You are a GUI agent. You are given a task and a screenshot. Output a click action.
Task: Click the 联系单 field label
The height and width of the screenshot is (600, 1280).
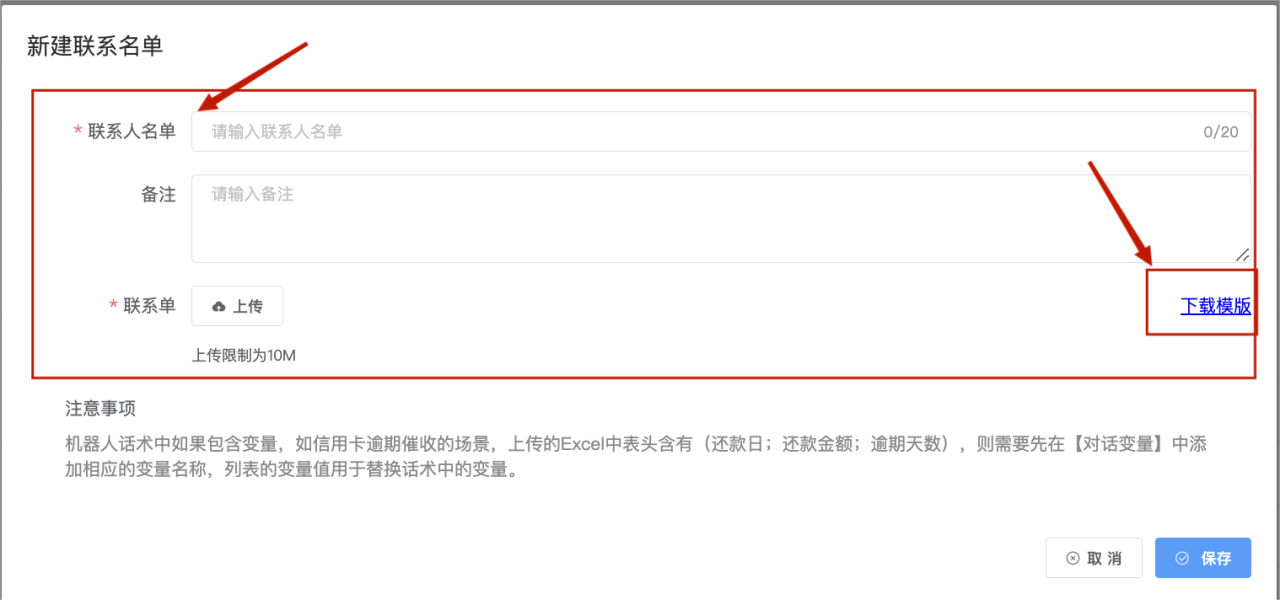(150, 306)
